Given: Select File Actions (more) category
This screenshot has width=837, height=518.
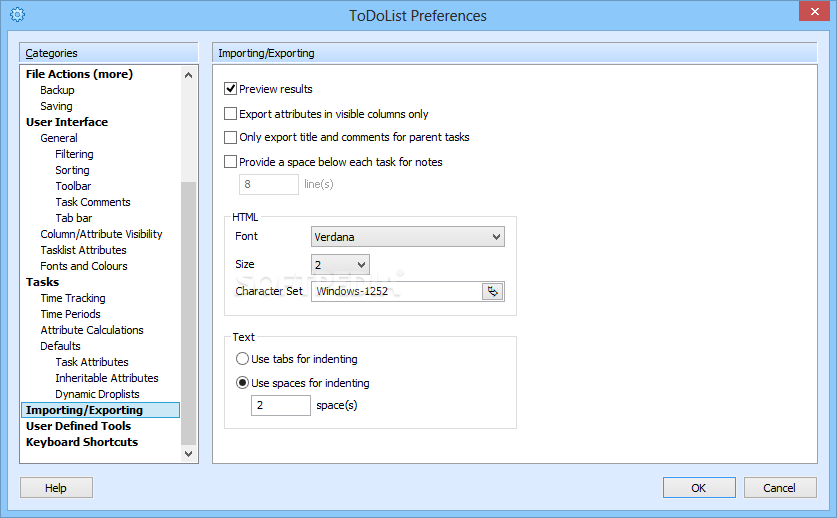Looking at the screenshot, I should tap(80, 74).
